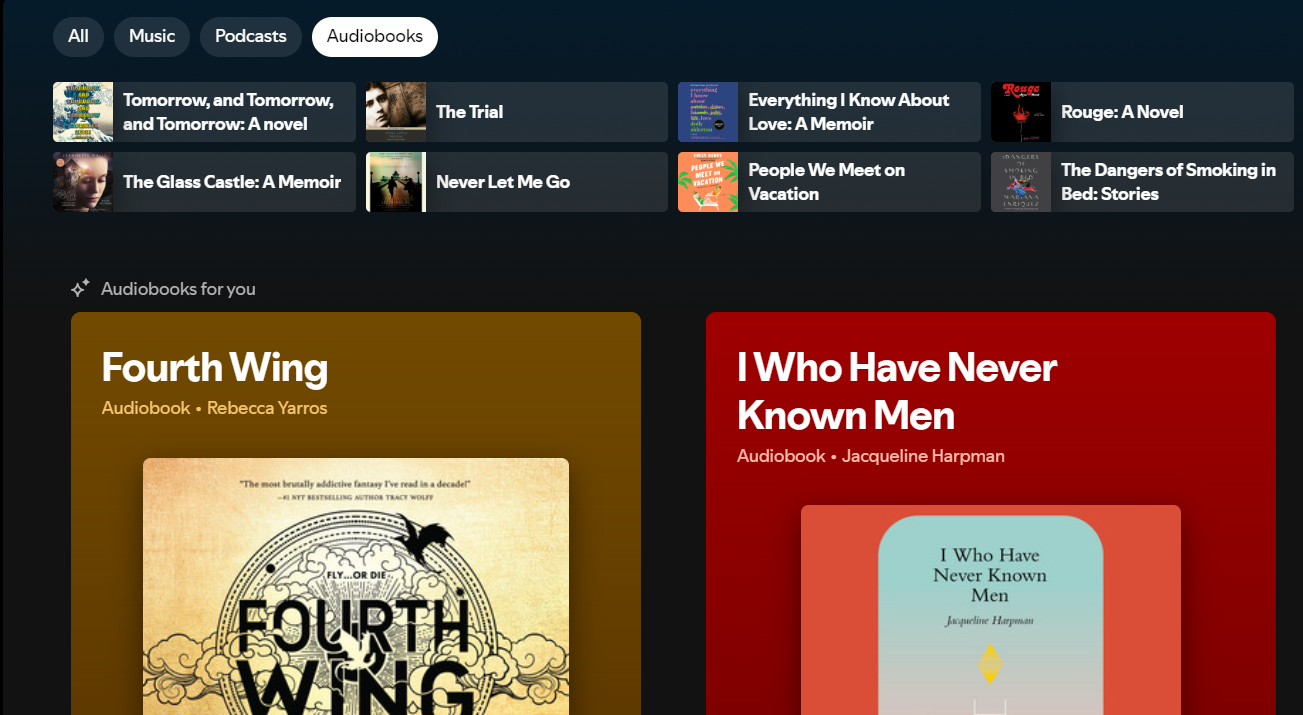Open The Glass Castle: A Memoir

[x=204, y=182]
